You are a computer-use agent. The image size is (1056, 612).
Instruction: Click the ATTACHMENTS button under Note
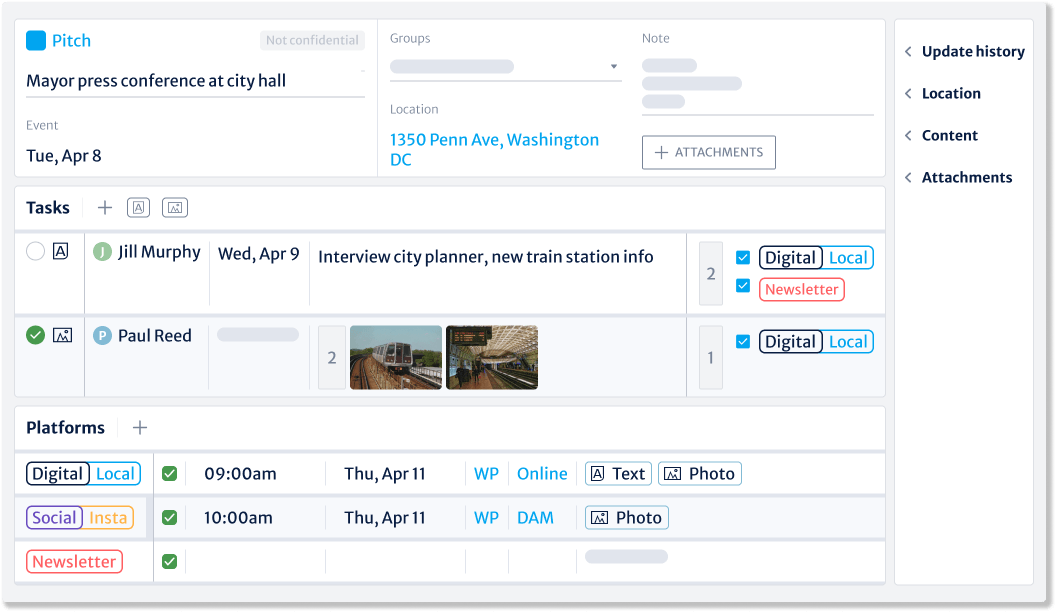(708, 152)
